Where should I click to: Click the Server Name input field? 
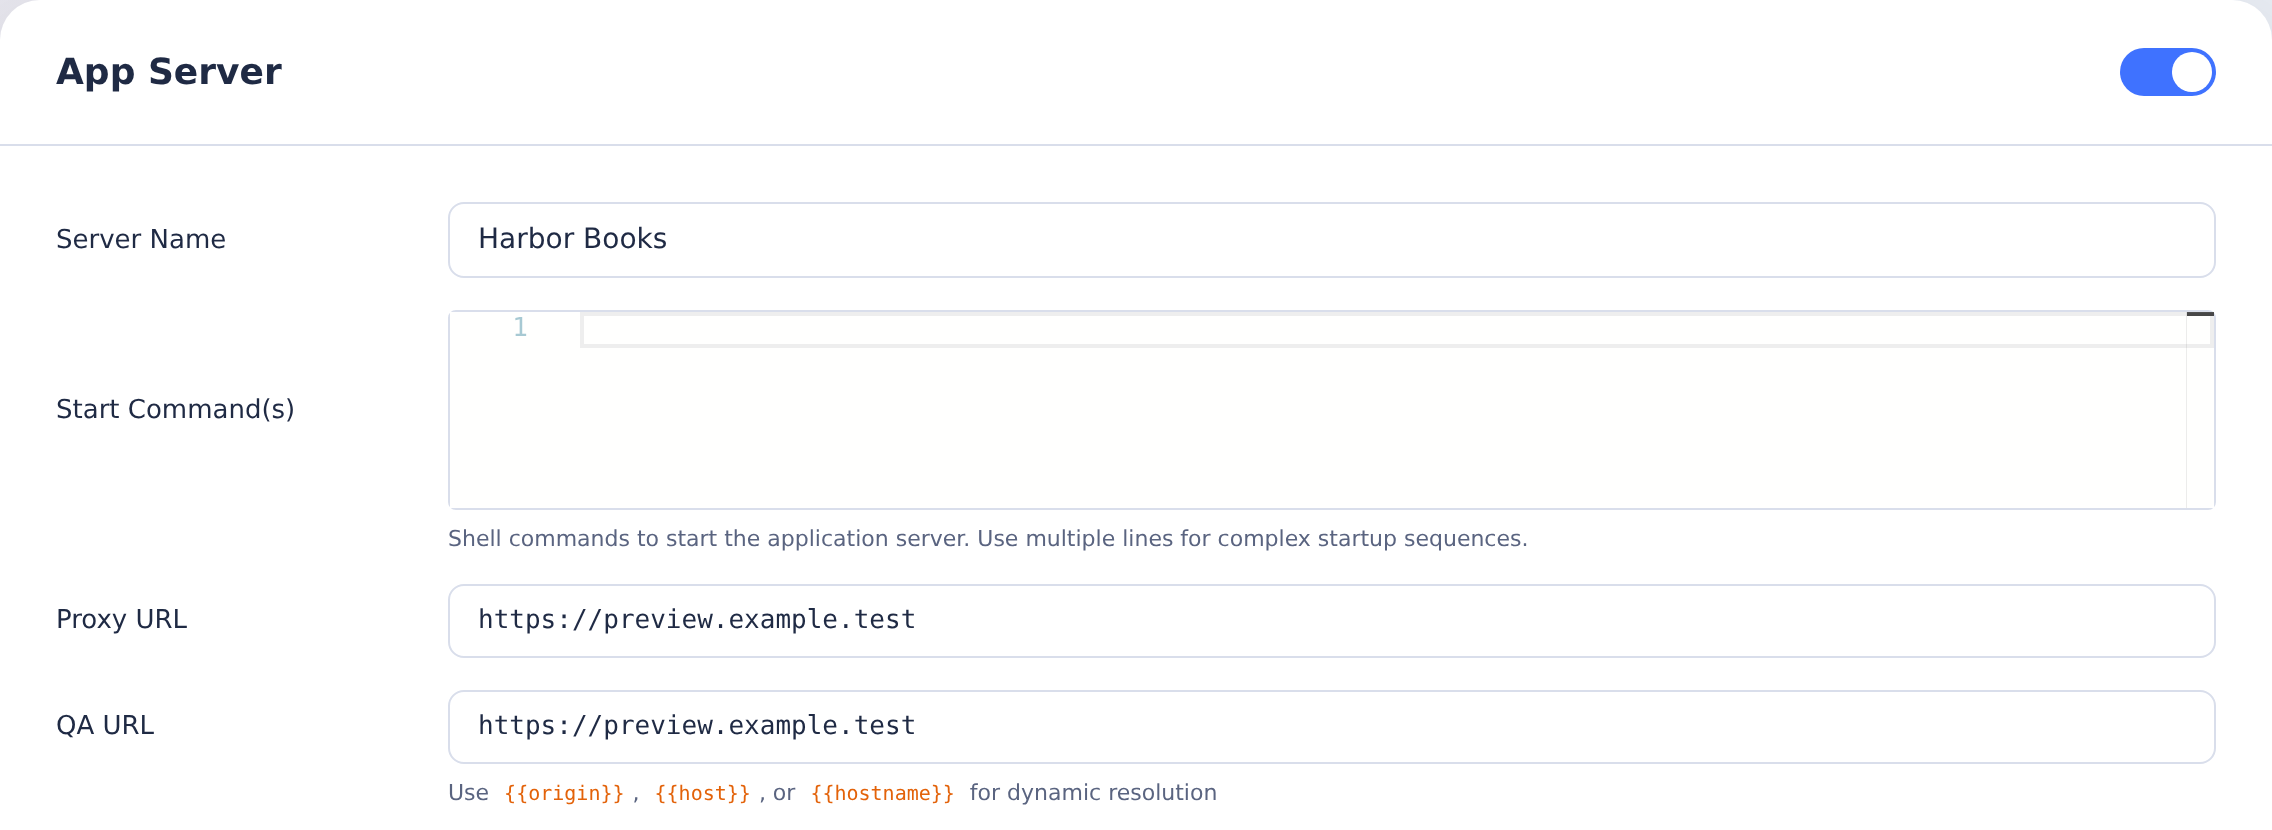[1331, 240]
